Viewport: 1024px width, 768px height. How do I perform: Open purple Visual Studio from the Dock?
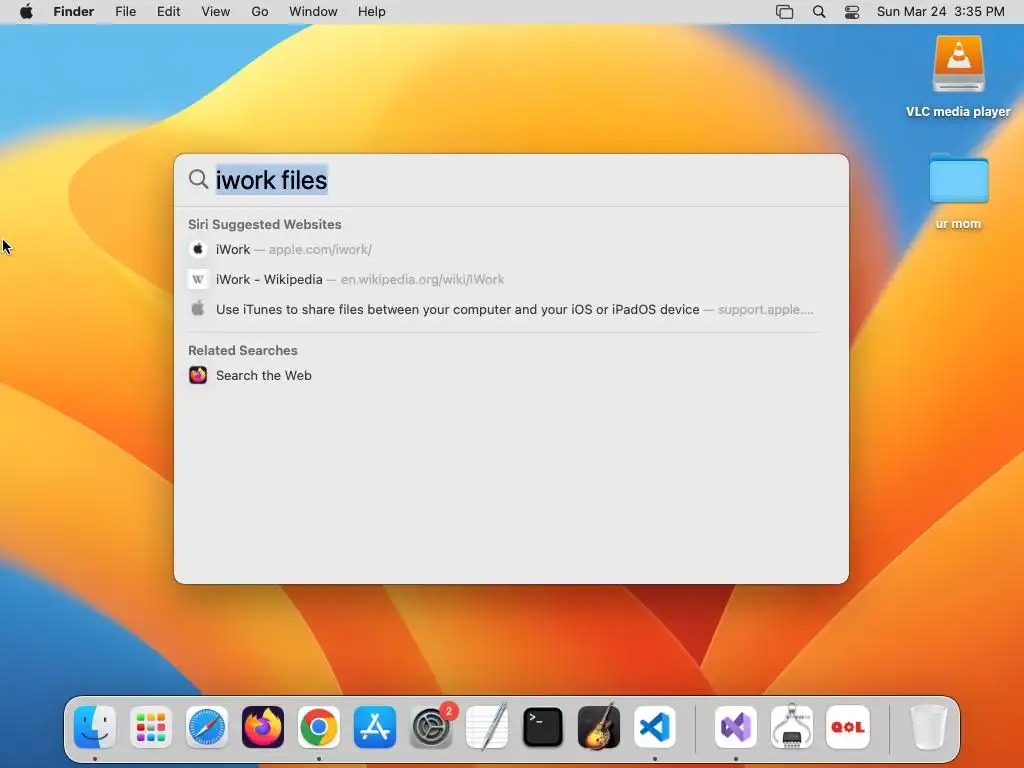pos(736,727)
